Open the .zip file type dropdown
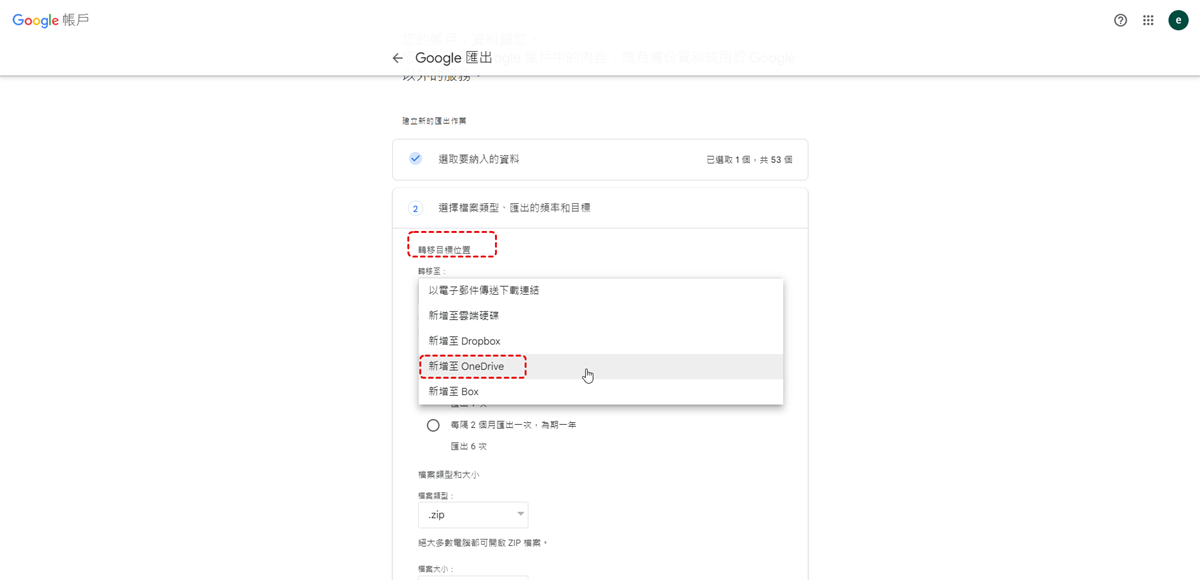 (x=473, y=514)
